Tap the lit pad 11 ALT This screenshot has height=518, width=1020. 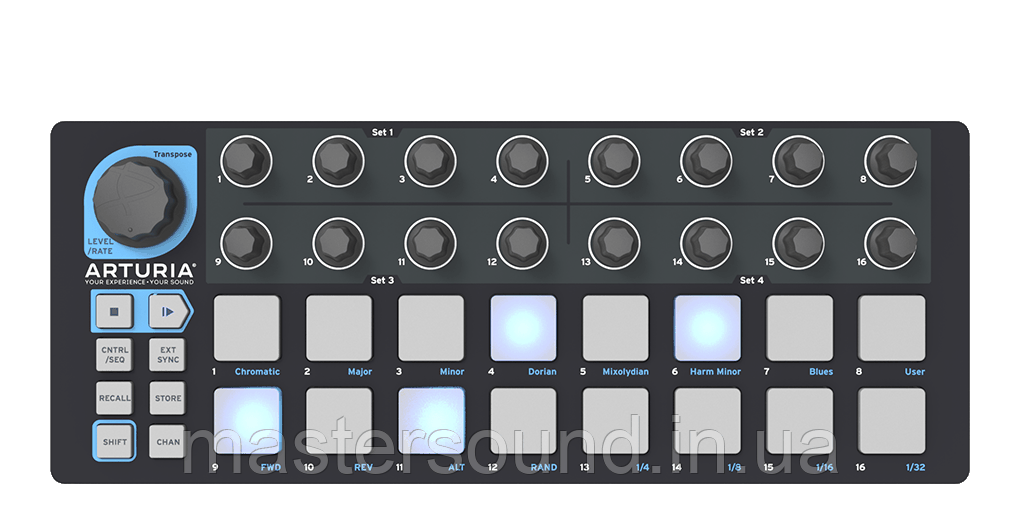click(431, 421)
